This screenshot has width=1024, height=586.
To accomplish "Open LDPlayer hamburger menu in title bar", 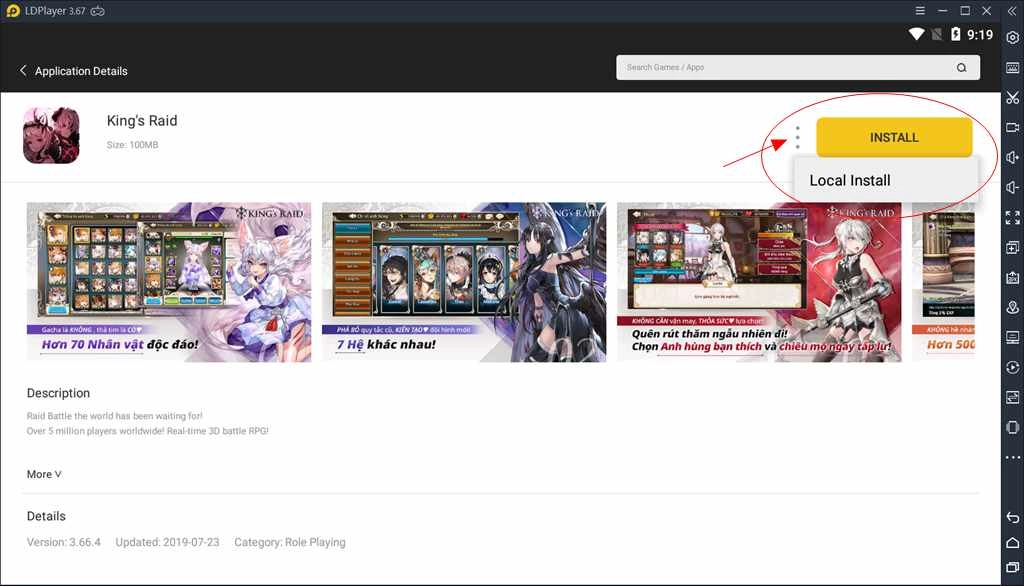I will (x=918, y=10).
